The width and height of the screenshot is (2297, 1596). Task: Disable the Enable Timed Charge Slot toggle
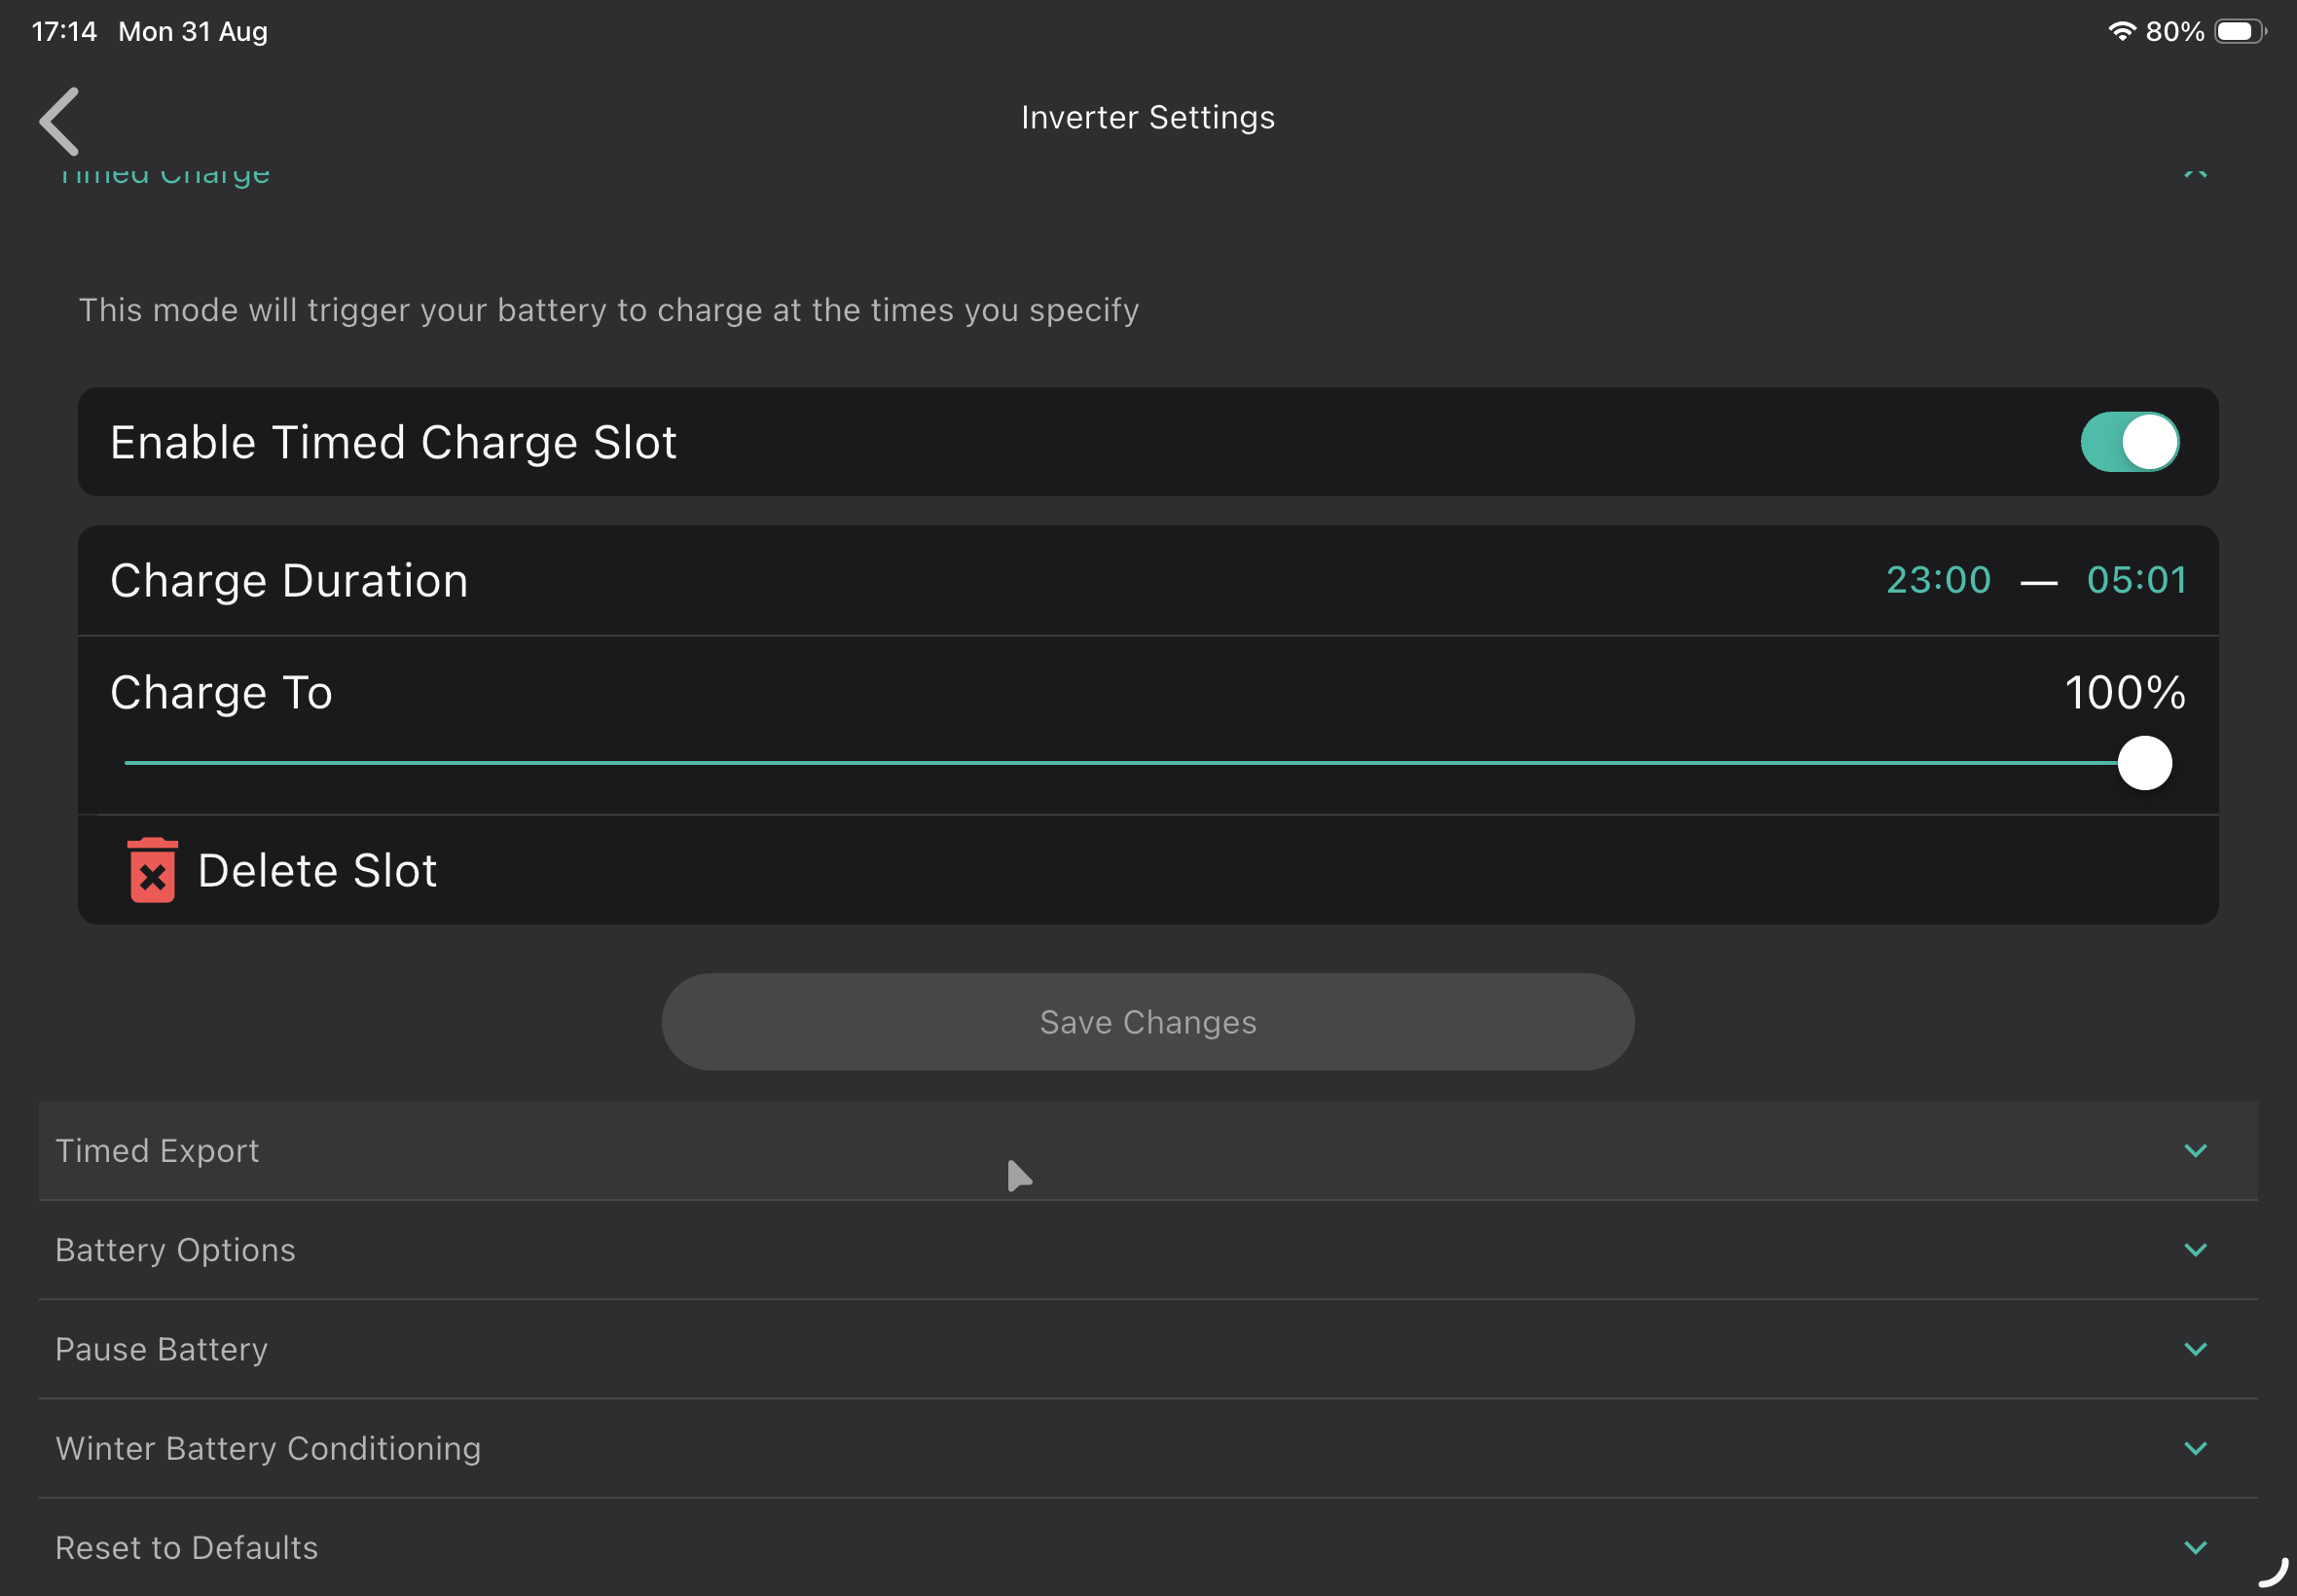click(x=2129, y=442)
